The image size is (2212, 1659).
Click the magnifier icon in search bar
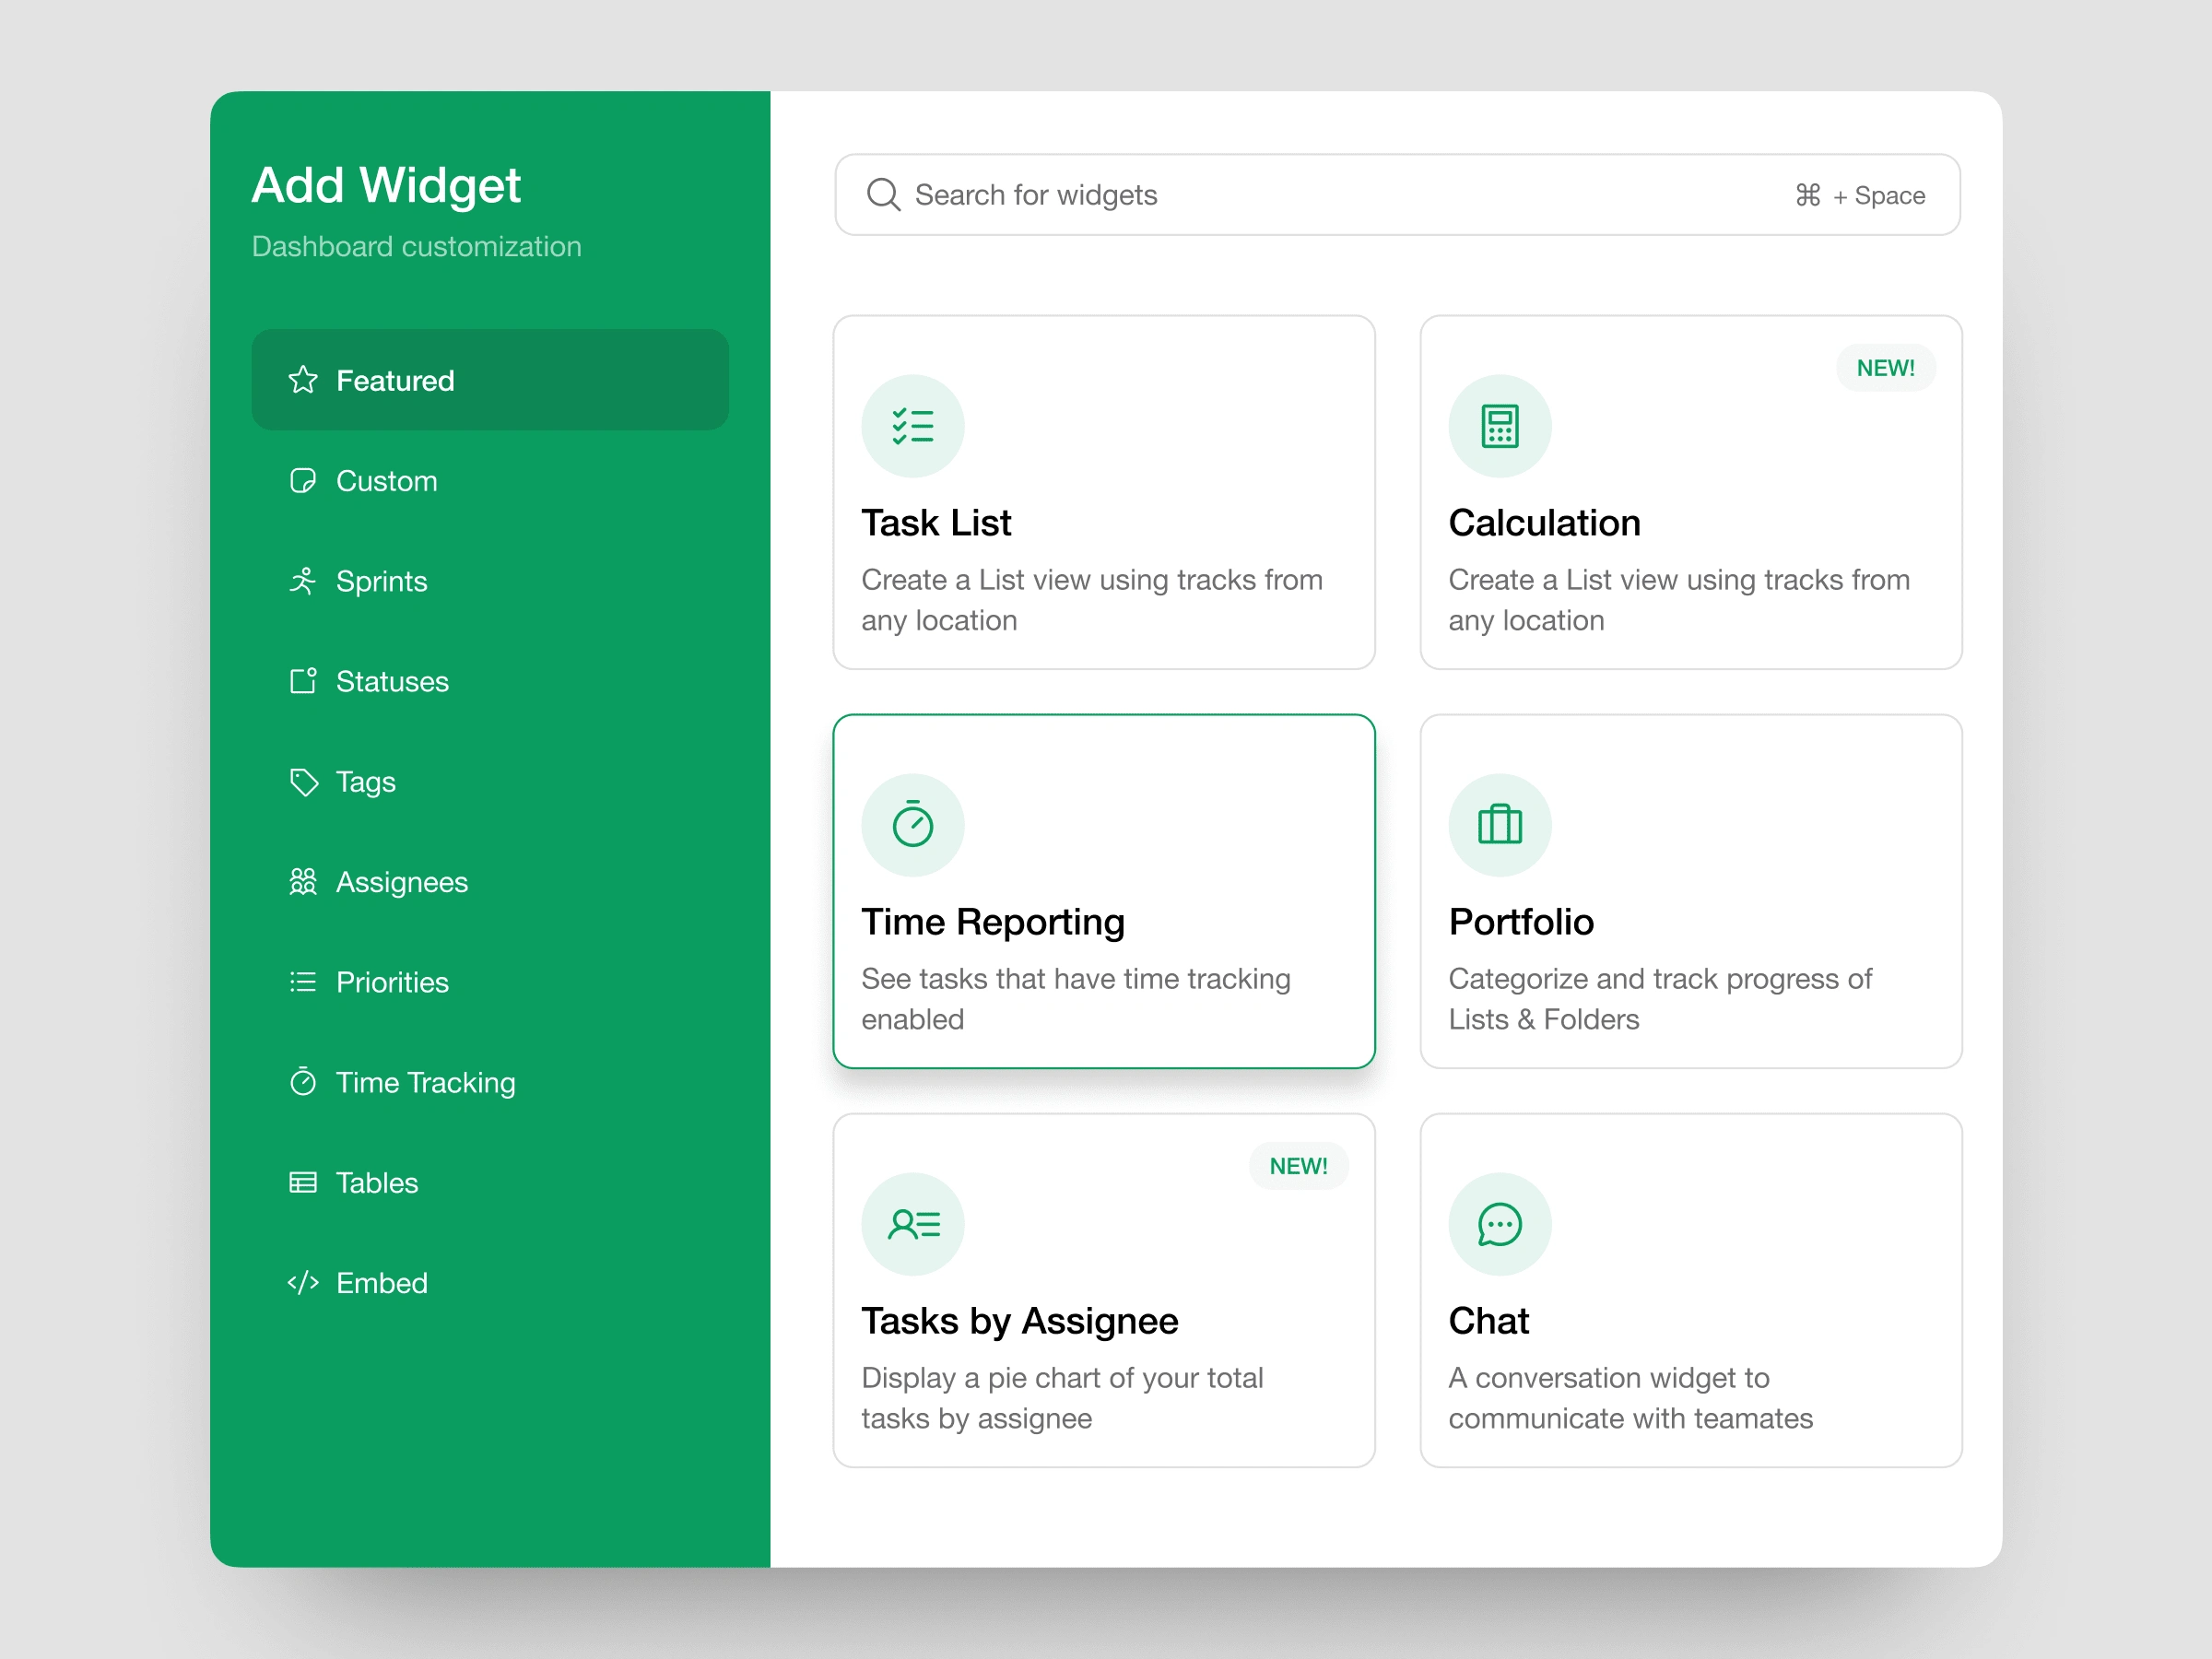pos(882,194)
